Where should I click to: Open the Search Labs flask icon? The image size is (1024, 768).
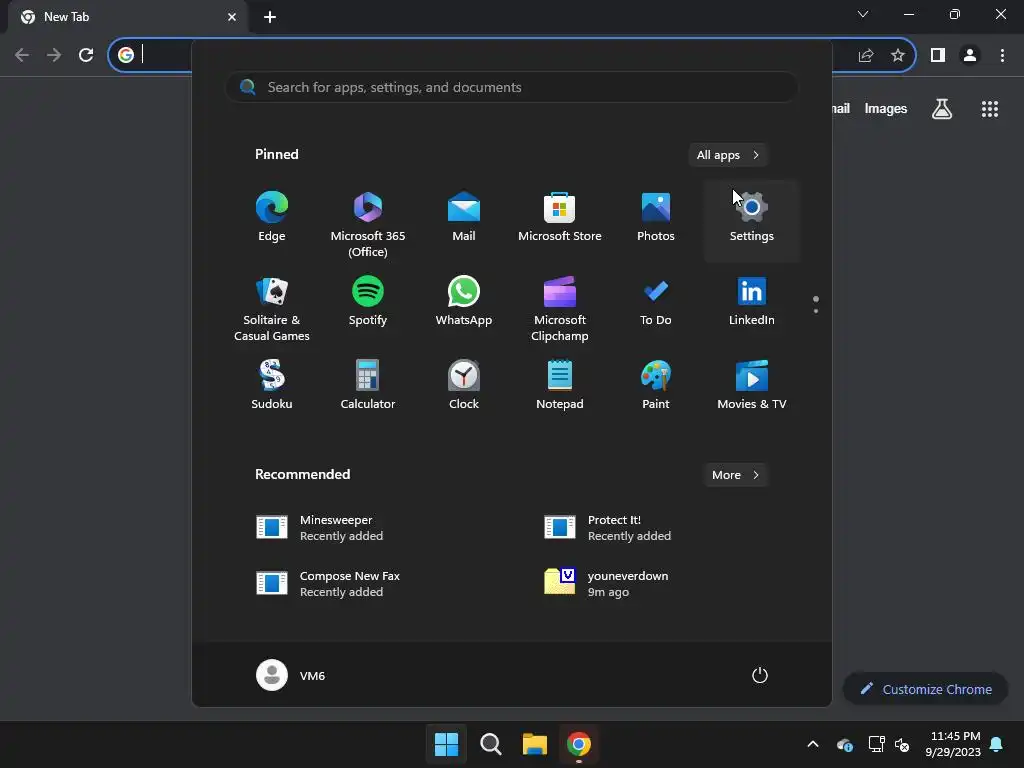[x=942, y=109]
